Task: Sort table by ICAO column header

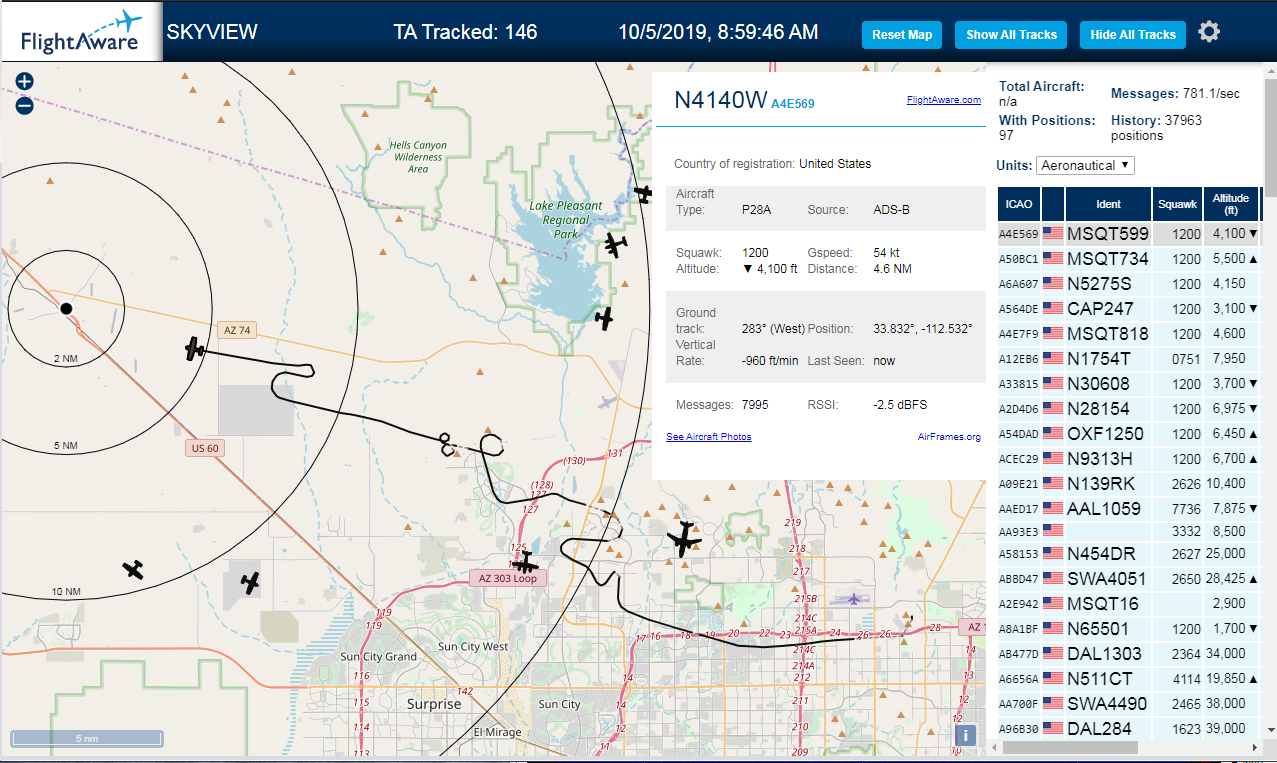Action: click(x=1019, y=204)
